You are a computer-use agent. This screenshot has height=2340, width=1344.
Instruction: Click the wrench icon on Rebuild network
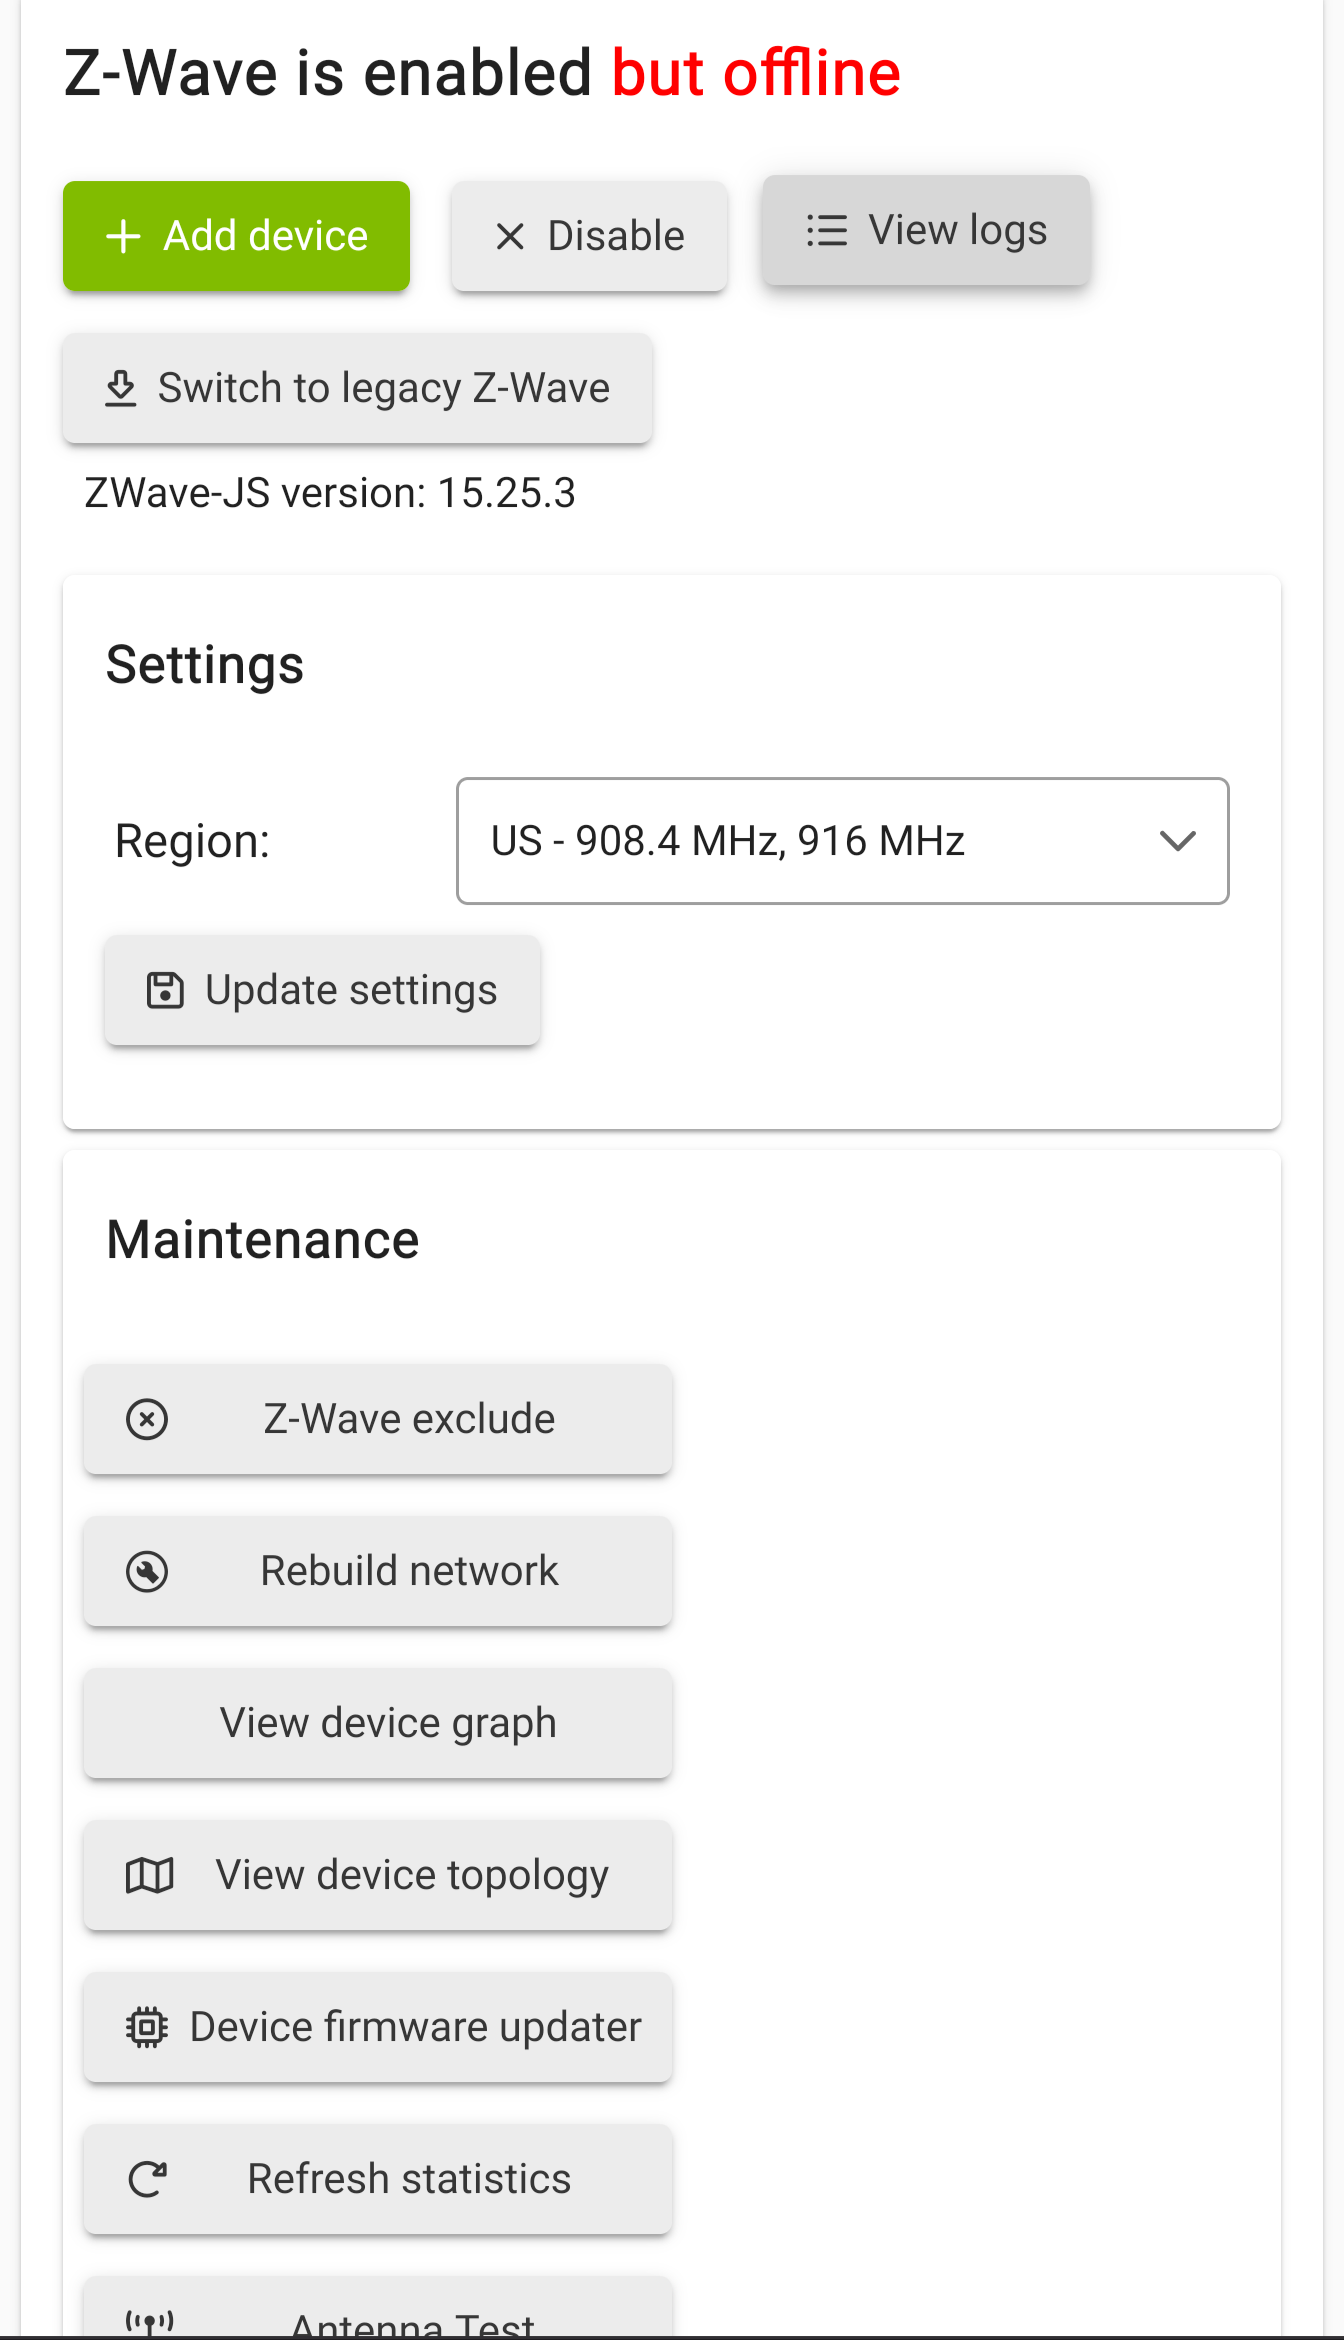(x=147, y=1571)
